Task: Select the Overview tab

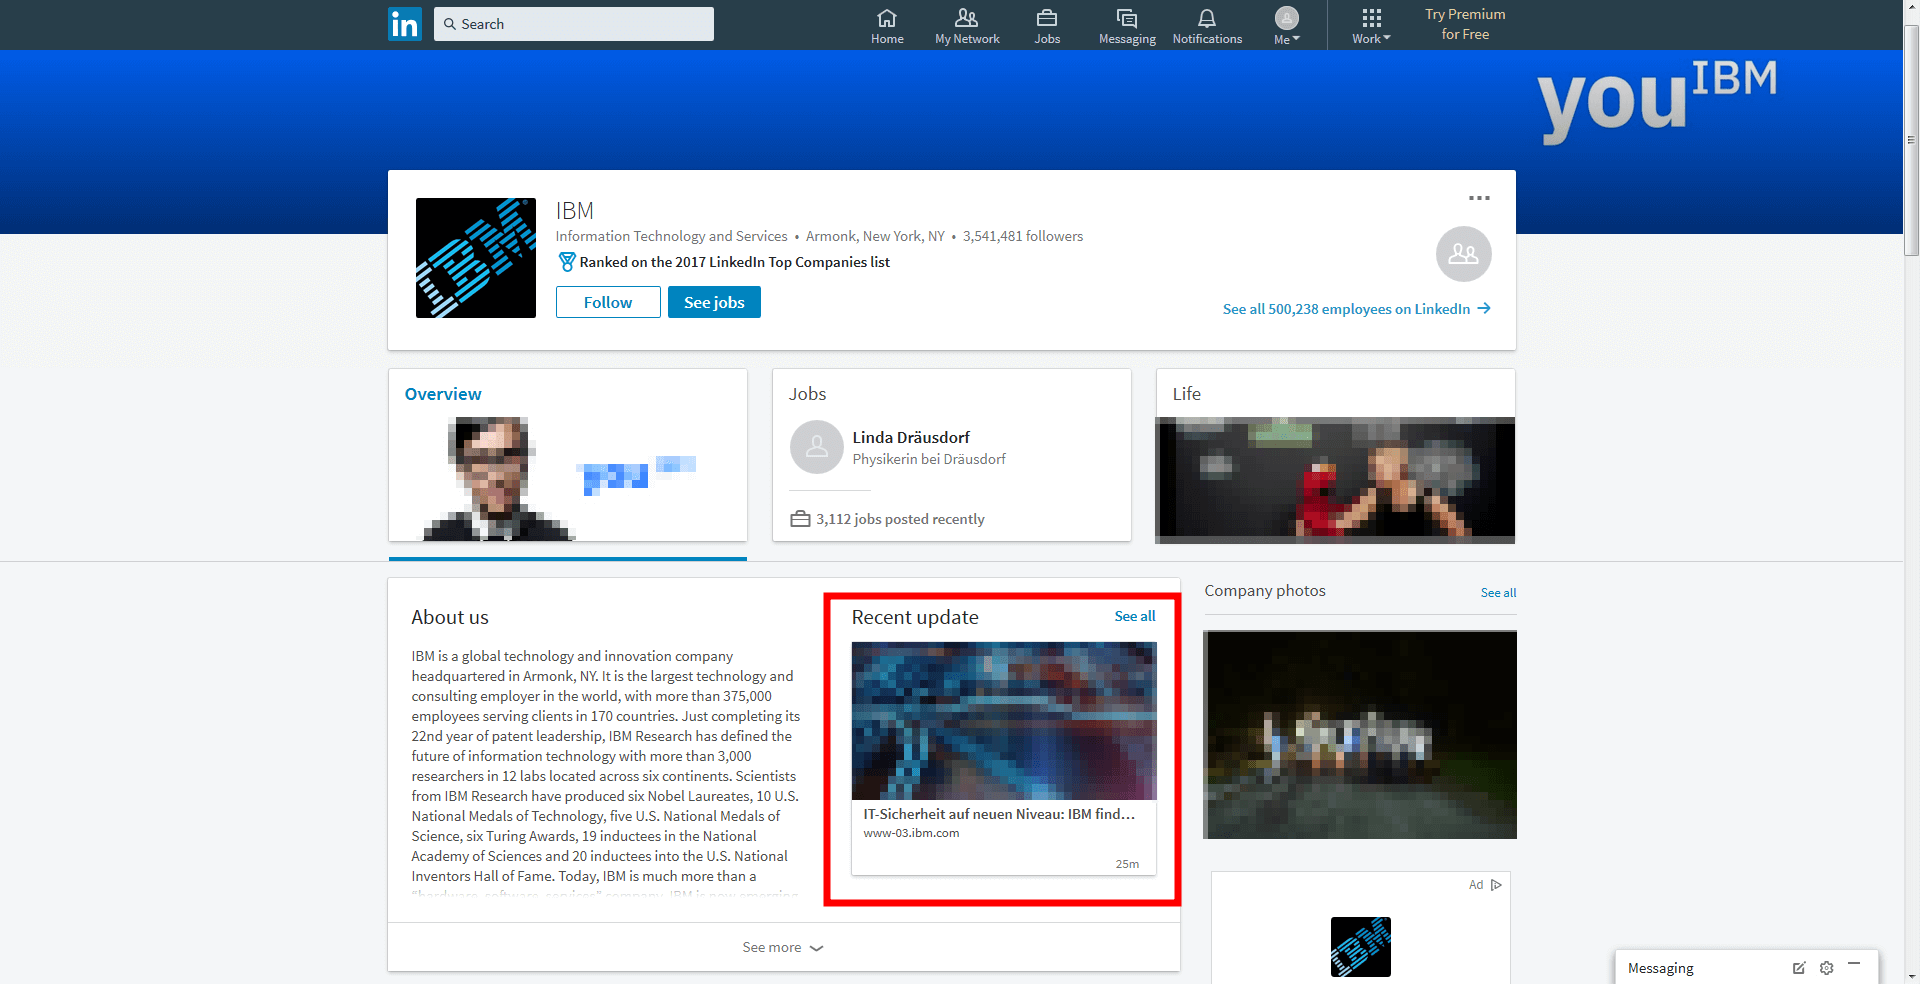Action: coord(443,394)
